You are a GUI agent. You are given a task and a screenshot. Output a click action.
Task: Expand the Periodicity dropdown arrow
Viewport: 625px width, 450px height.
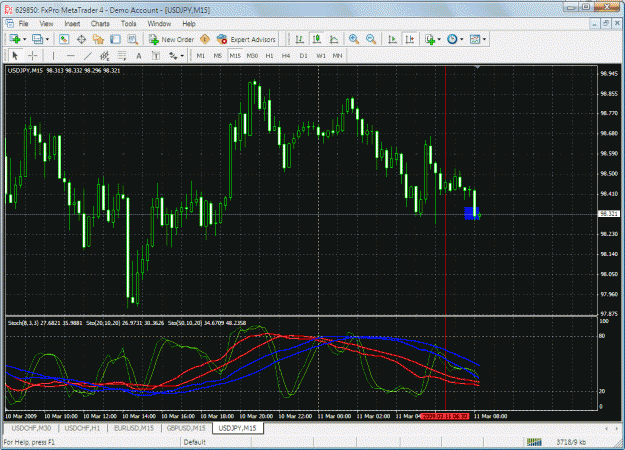pos(462,39)
